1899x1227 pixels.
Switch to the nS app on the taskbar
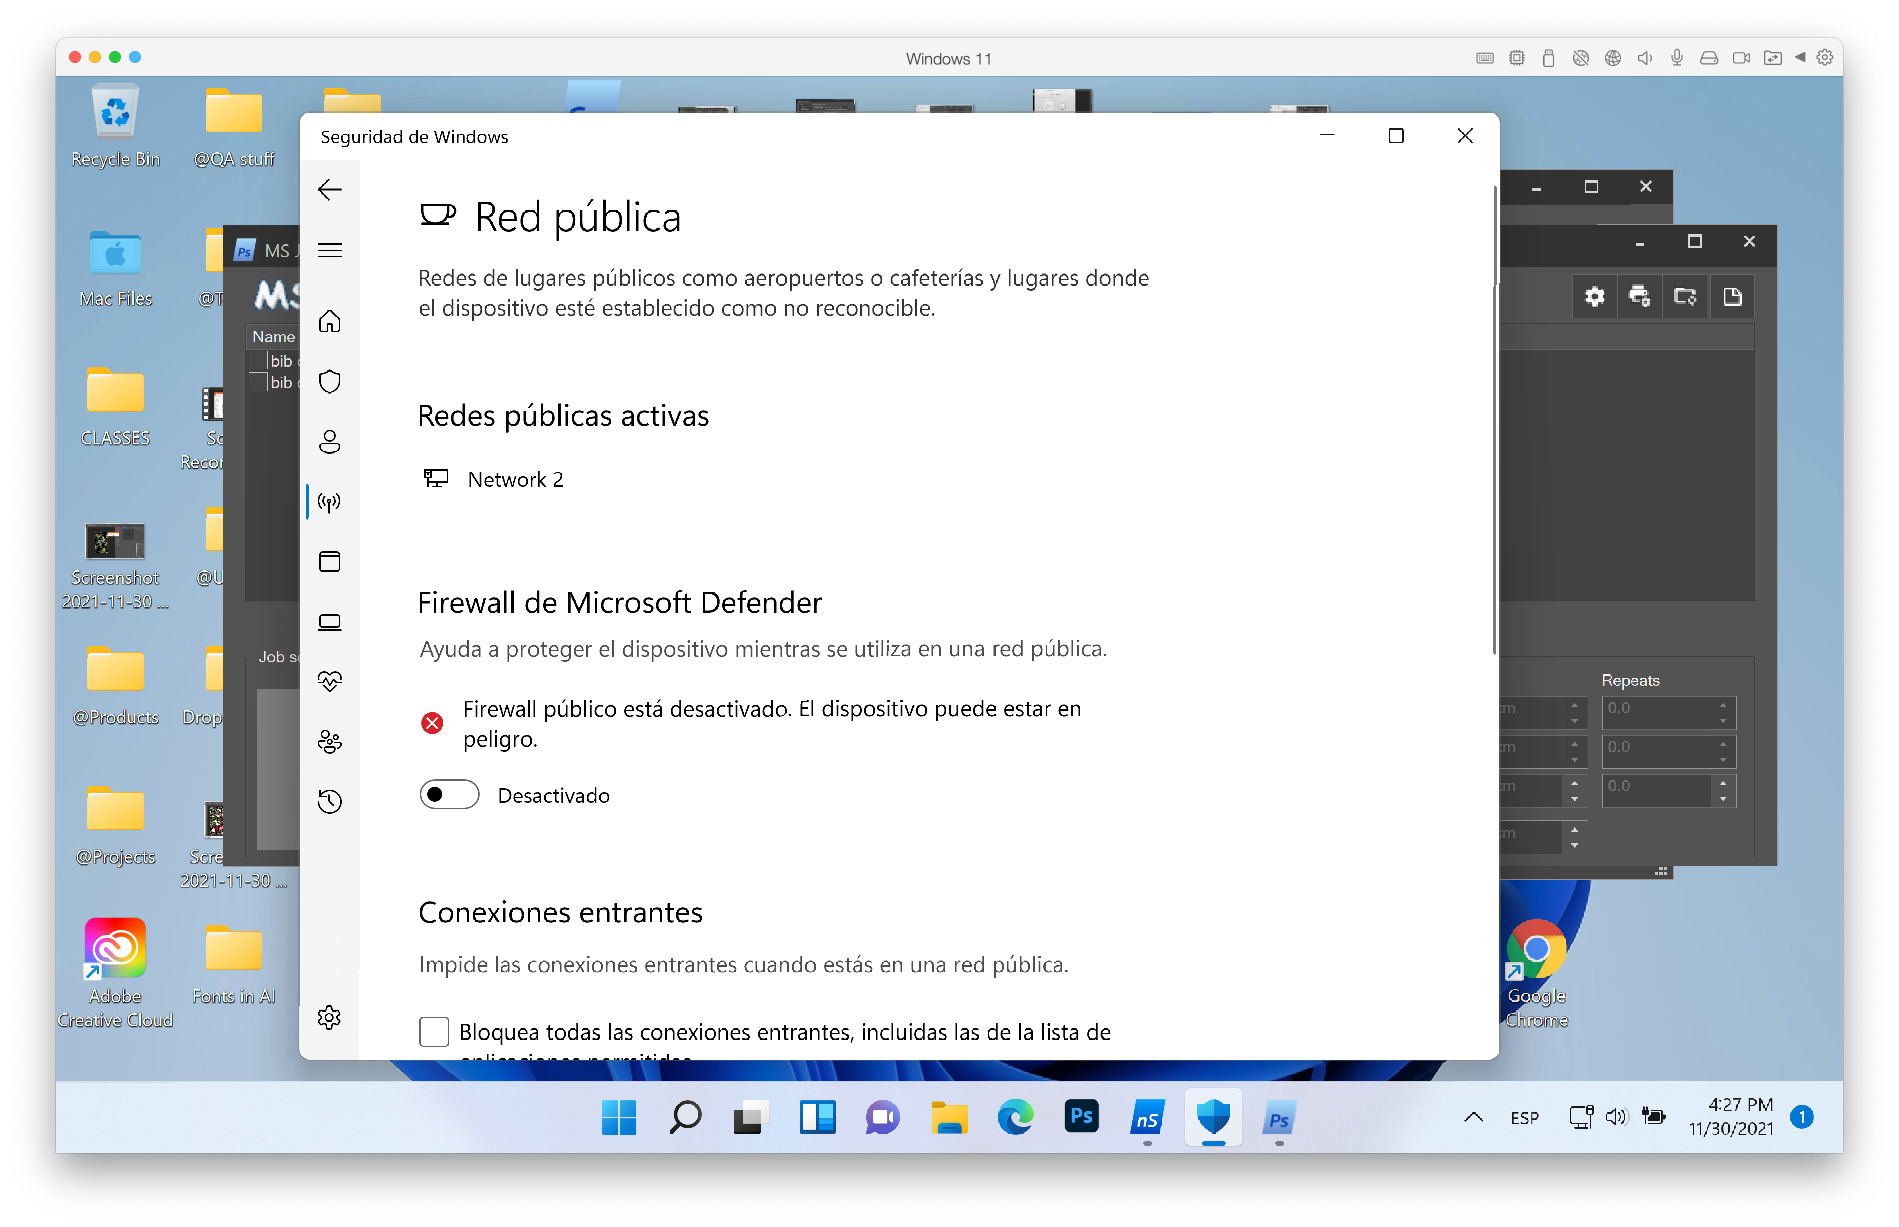(1147, 1117)
